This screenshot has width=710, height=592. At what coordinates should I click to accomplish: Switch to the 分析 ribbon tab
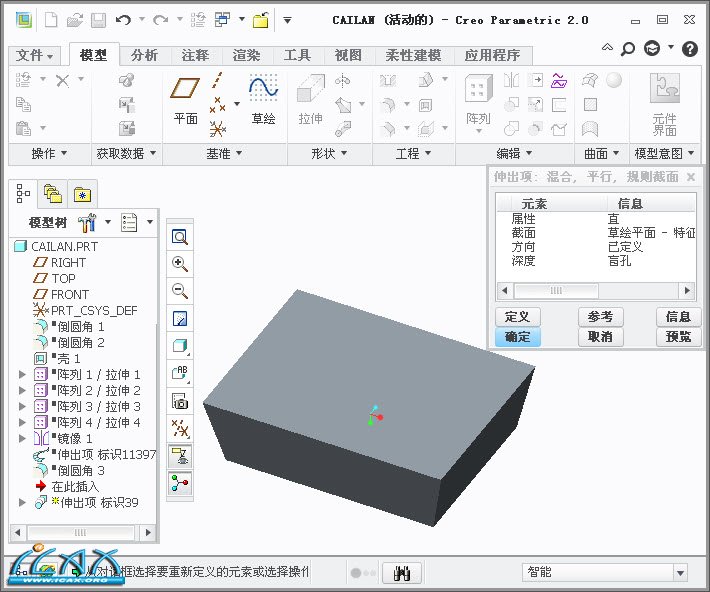tap(144, 55)
